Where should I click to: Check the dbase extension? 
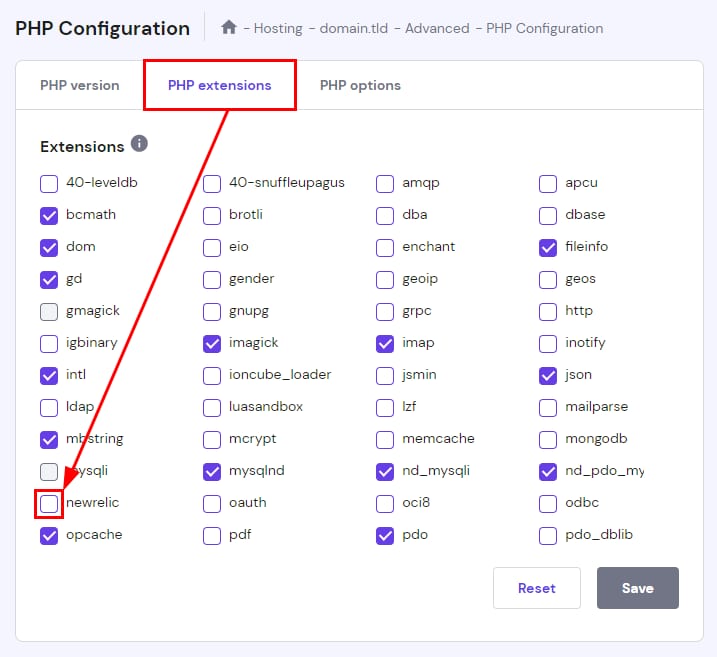(x=548, y=215)
